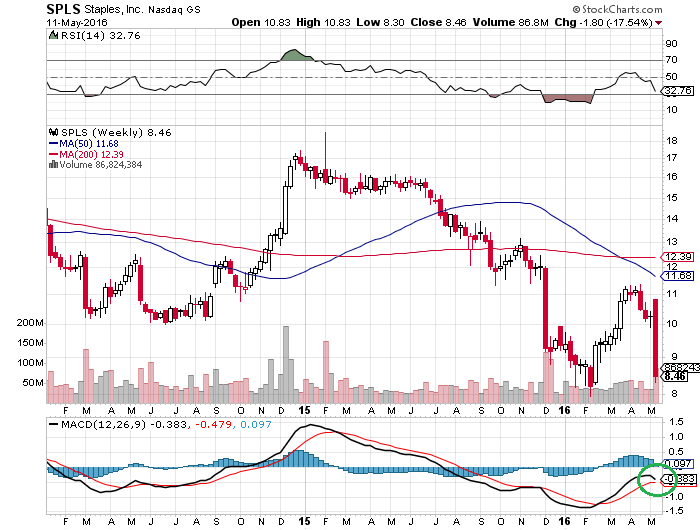Viewport: 700px width, 530px height.
Task: Click the 0.097 histogram tag on MACD axis
Action: pos(678,464)
